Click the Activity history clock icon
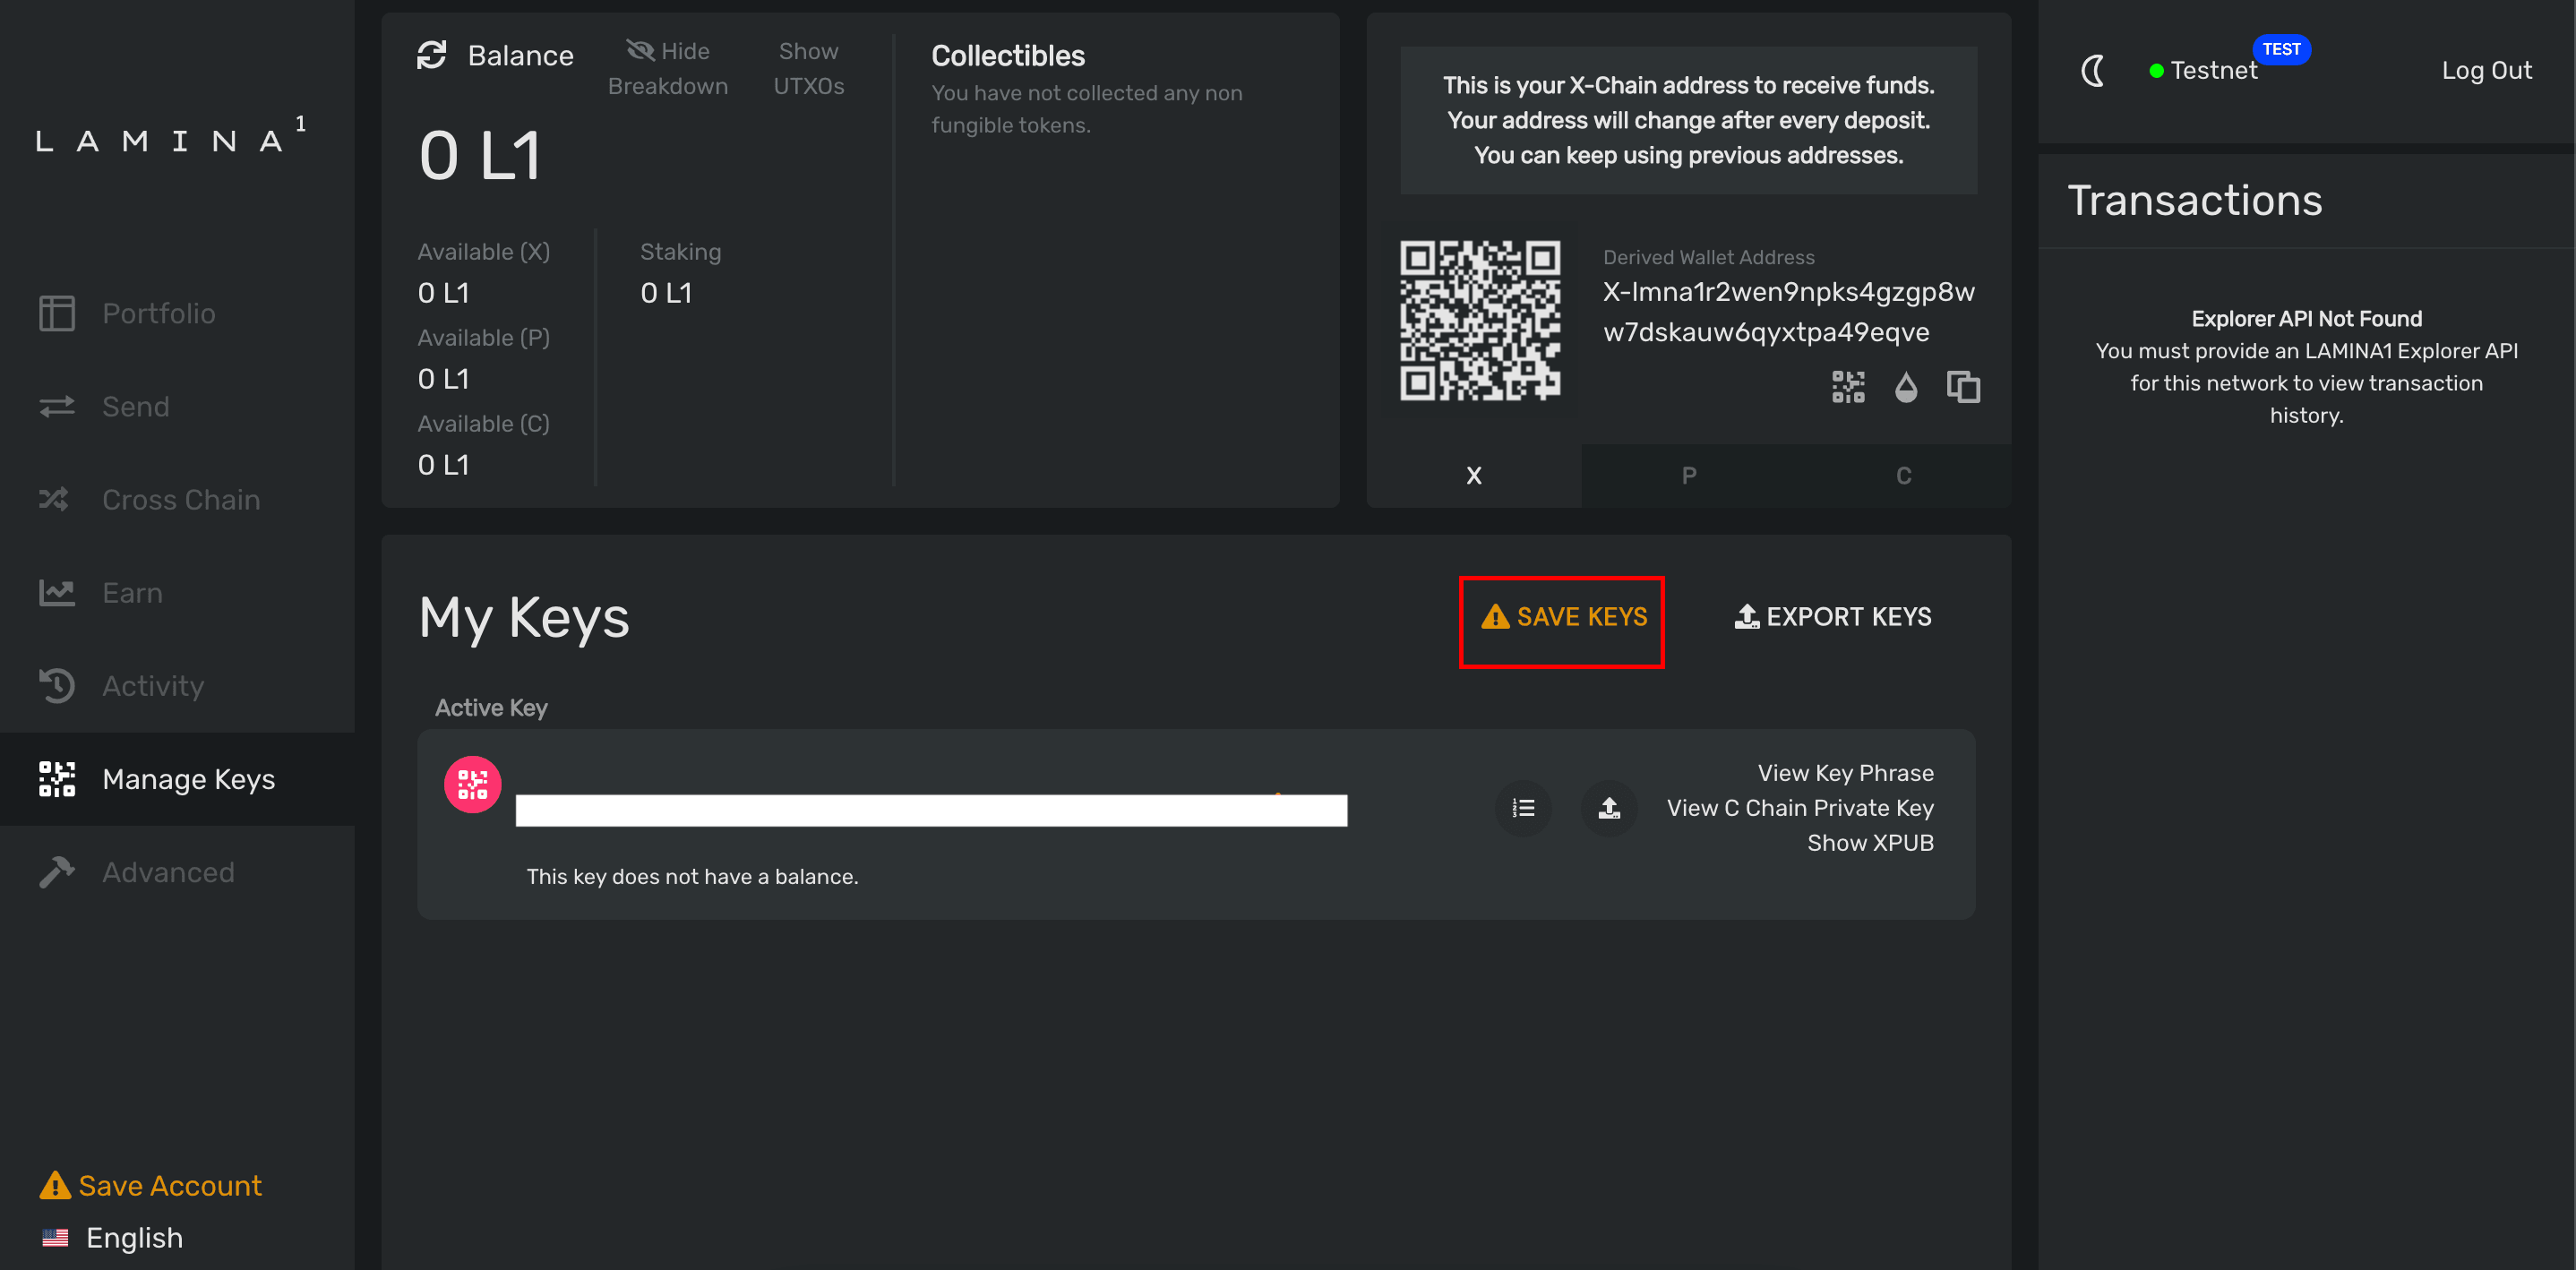This screenshot has height=1270, width=2576. click(x=57, y=685)
